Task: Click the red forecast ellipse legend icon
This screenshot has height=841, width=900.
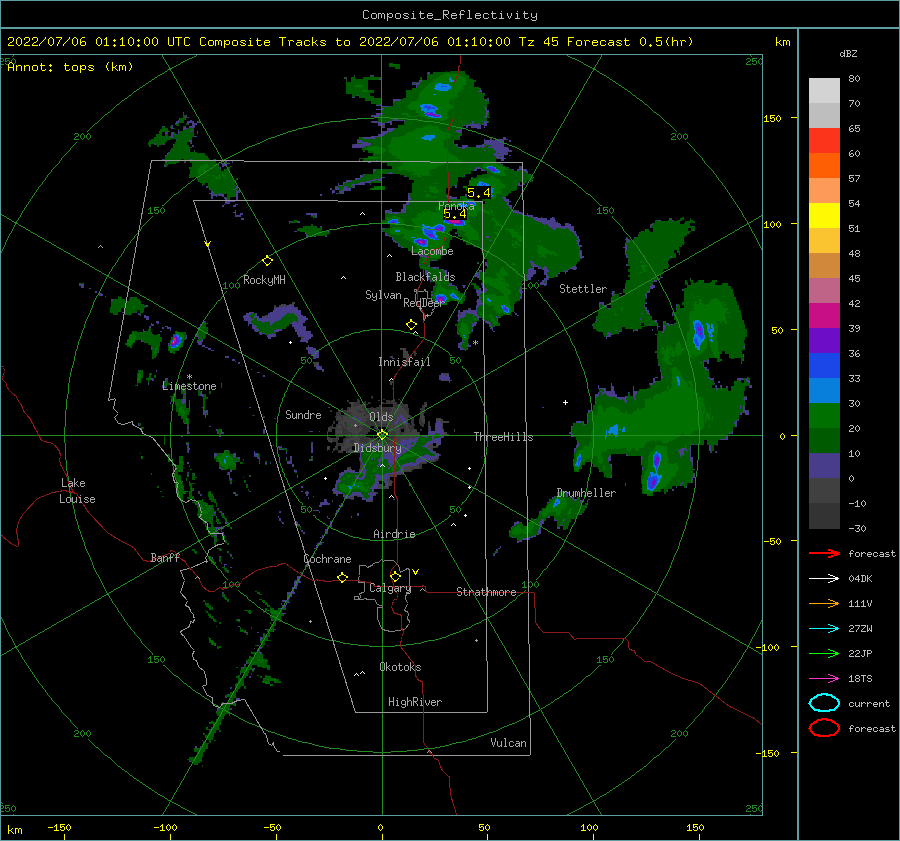Action: coord(824,728)
